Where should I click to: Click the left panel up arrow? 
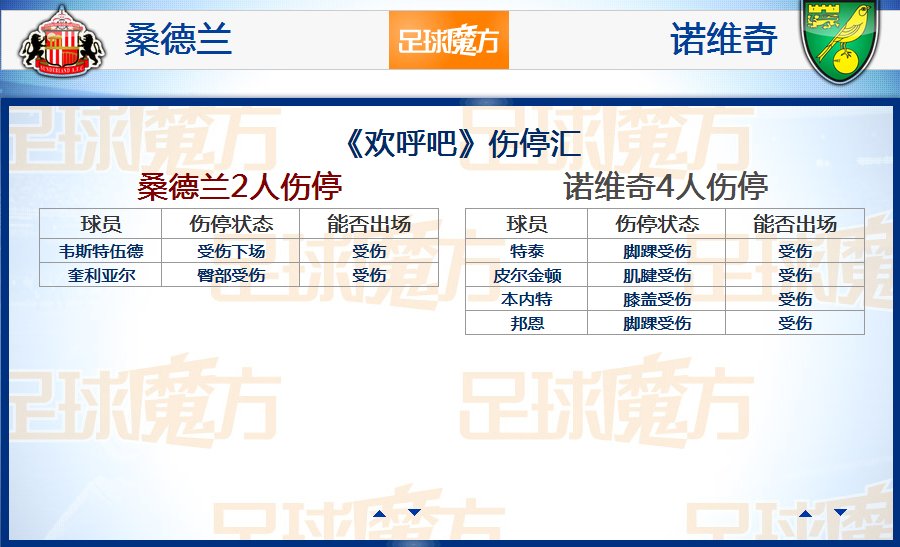click(x=379, y=513)
